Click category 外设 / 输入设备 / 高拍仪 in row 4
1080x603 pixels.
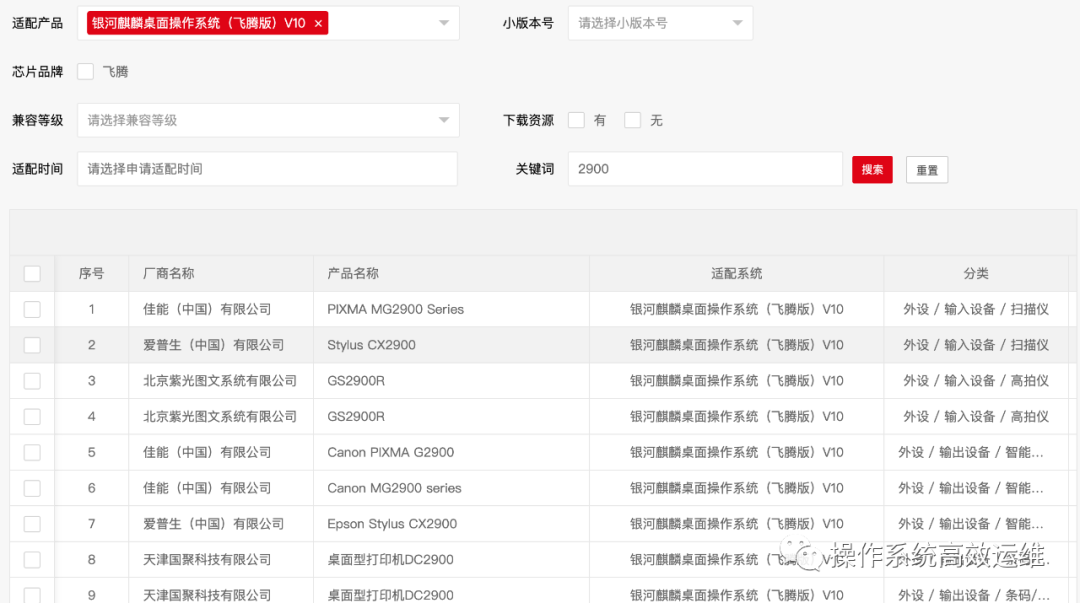[976, 417]
